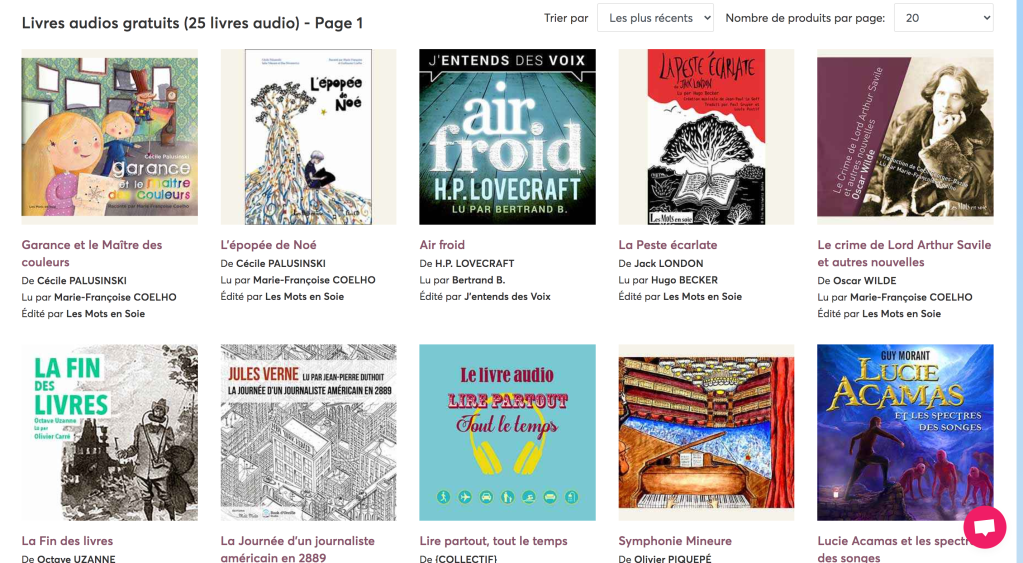Open author link 'Cécile PALUSINSKI' under L'épopée de Noé

point(281,264)
